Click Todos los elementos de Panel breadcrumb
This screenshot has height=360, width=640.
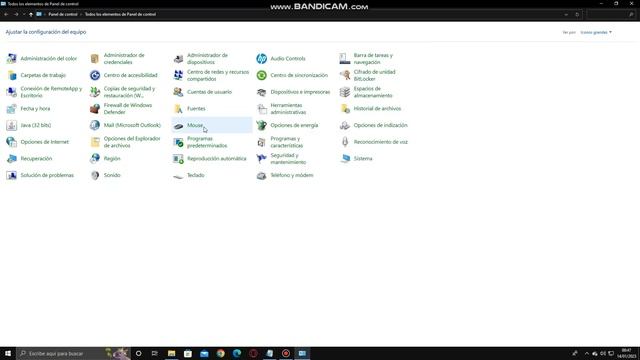[120, 14]
